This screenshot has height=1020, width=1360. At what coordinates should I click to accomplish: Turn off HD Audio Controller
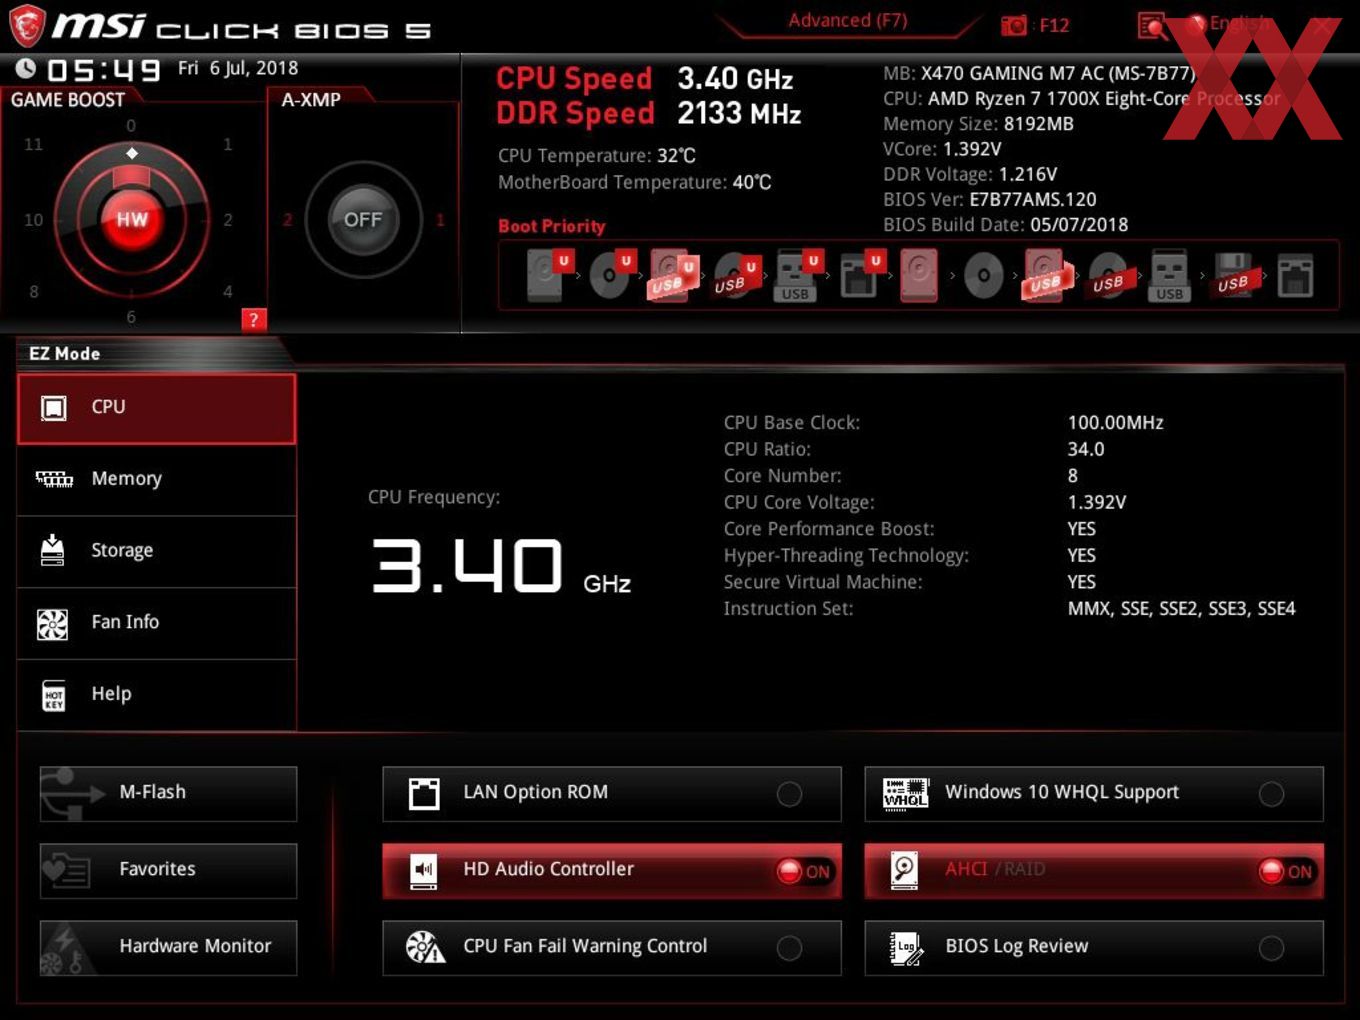point(612,871)
